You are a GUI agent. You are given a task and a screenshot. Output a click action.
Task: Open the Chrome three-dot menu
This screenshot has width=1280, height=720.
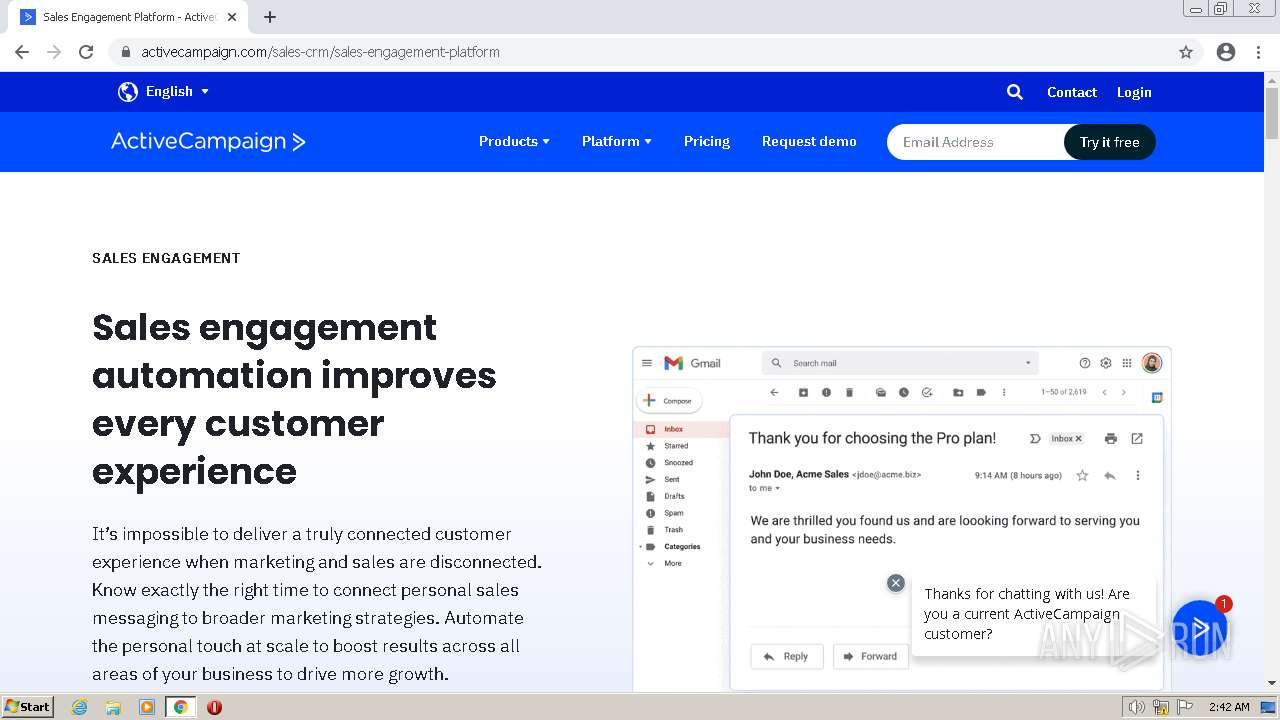(x=1259, y=52)
